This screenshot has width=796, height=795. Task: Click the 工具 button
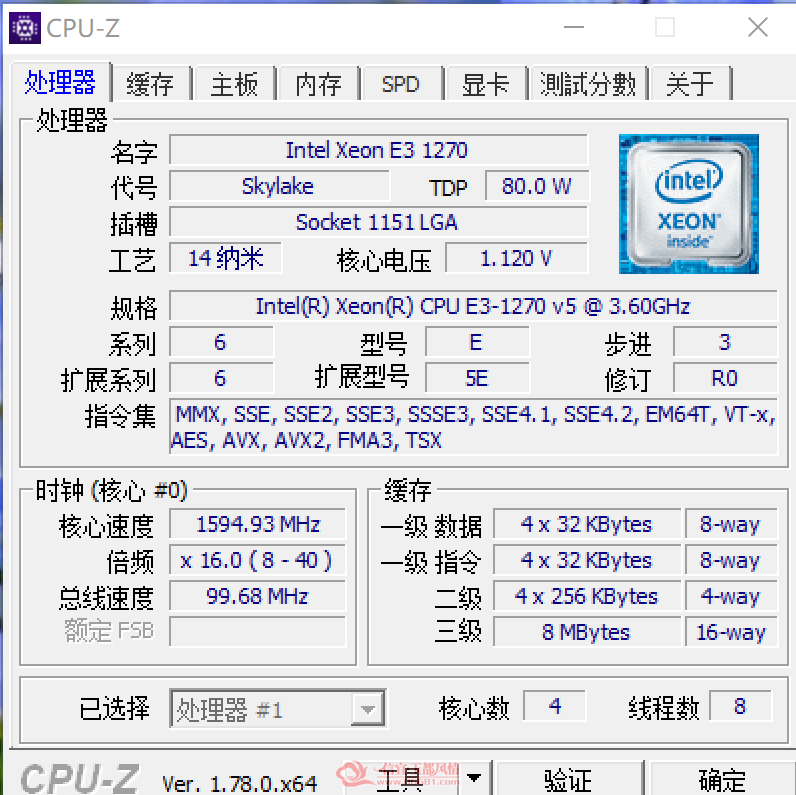point(401,779)
